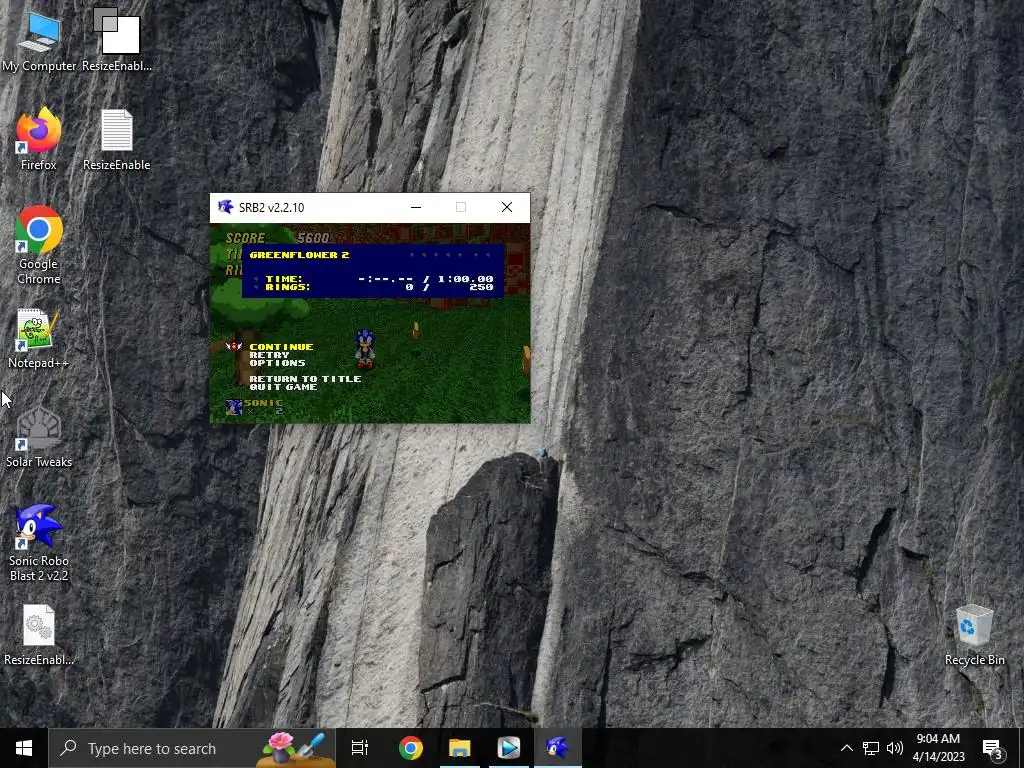Select the My Computer desktop icon
This screenshot has height=768, width=1024.
pyautogui.click(x=39, y=40)
